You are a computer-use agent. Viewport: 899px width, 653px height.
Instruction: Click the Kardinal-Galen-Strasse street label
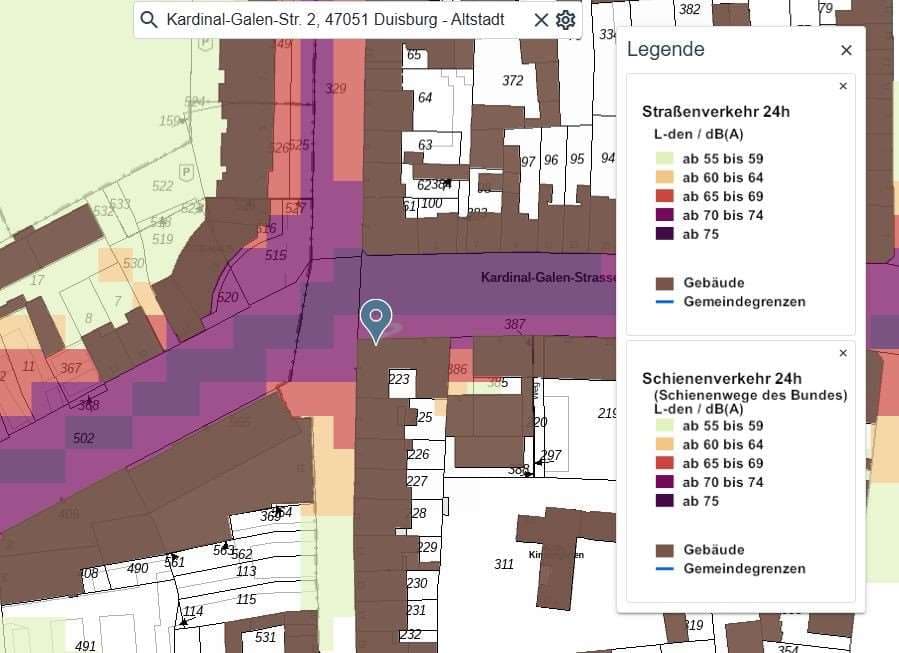pos(548,277)
